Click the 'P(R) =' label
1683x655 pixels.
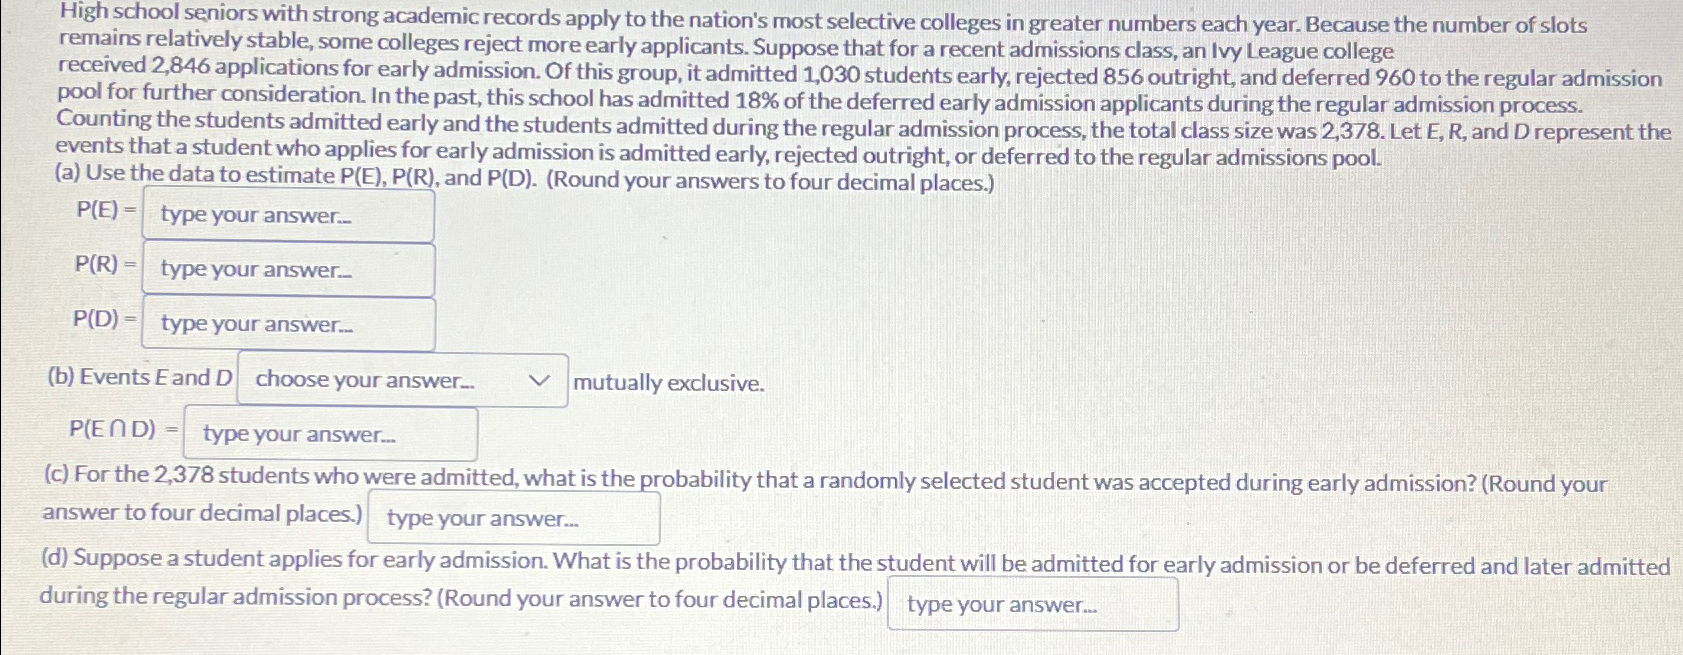[x=105, y=264]
